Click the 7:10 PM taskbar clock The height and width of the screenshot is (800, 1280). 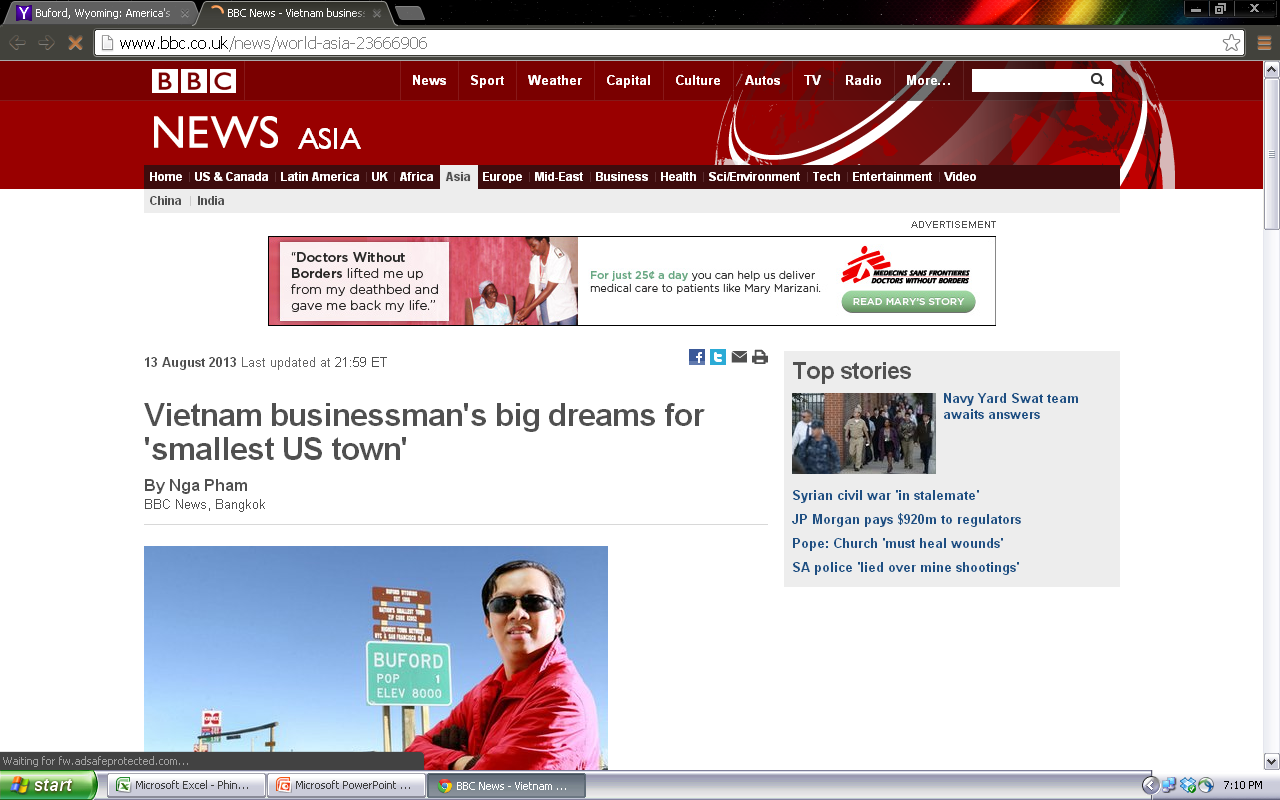tap(1243, 785)
